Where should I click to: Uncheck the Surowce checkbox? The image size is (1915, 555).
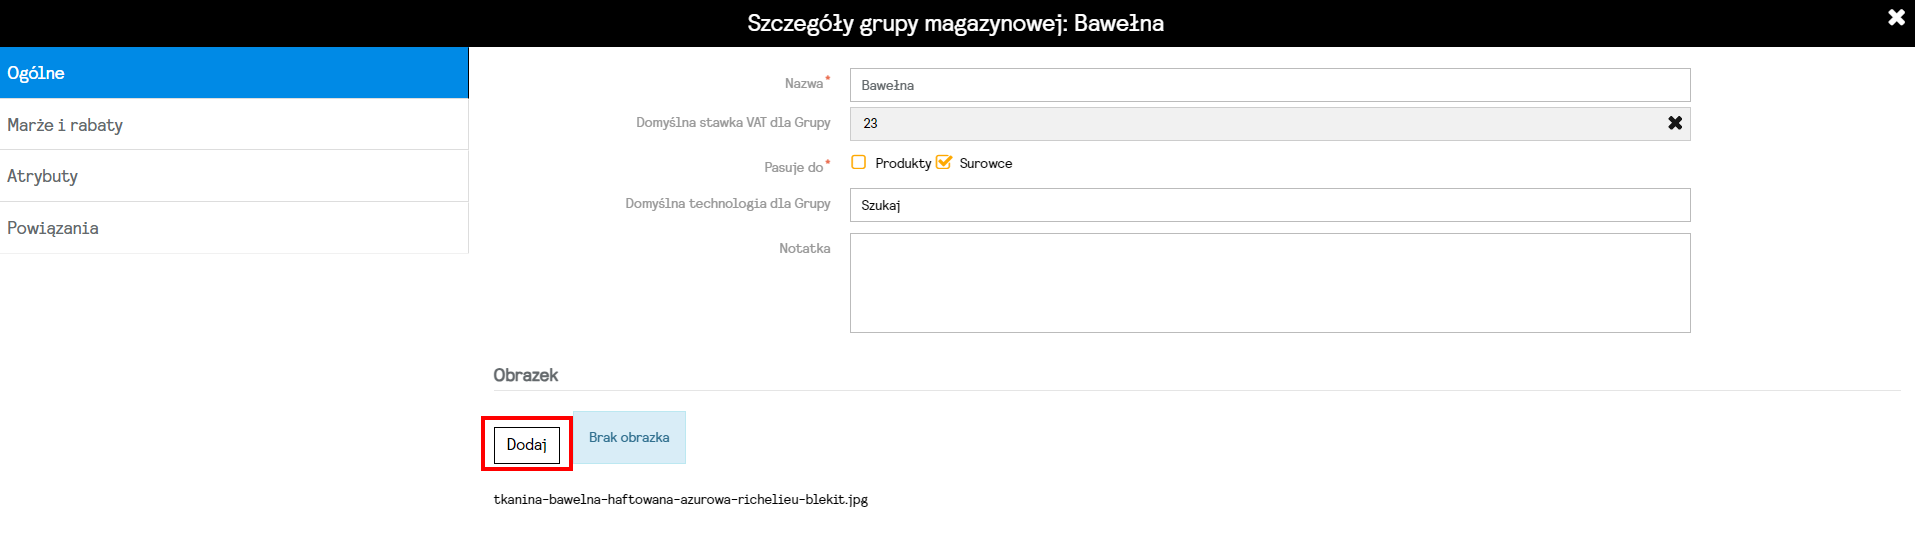(x=943, y=162)
